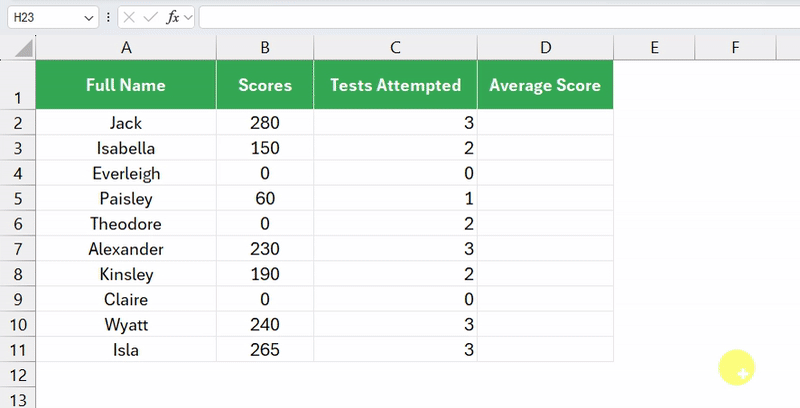This screenshot has height=408, width=800.
Task: Click inside the formula bar input
Action: [499, 18]
